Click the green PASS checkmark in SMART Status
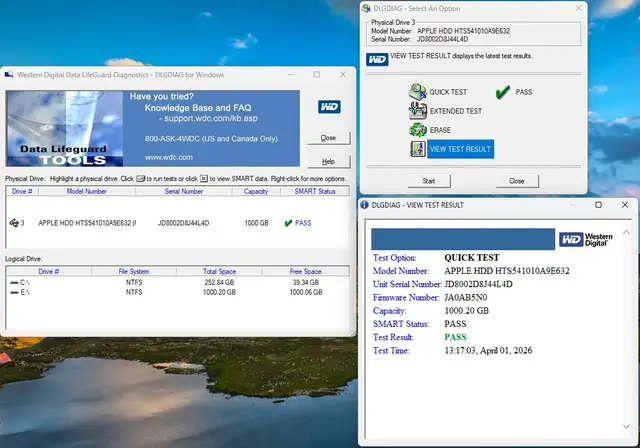This screenshot has width=640, height=448. pos(288,223)
